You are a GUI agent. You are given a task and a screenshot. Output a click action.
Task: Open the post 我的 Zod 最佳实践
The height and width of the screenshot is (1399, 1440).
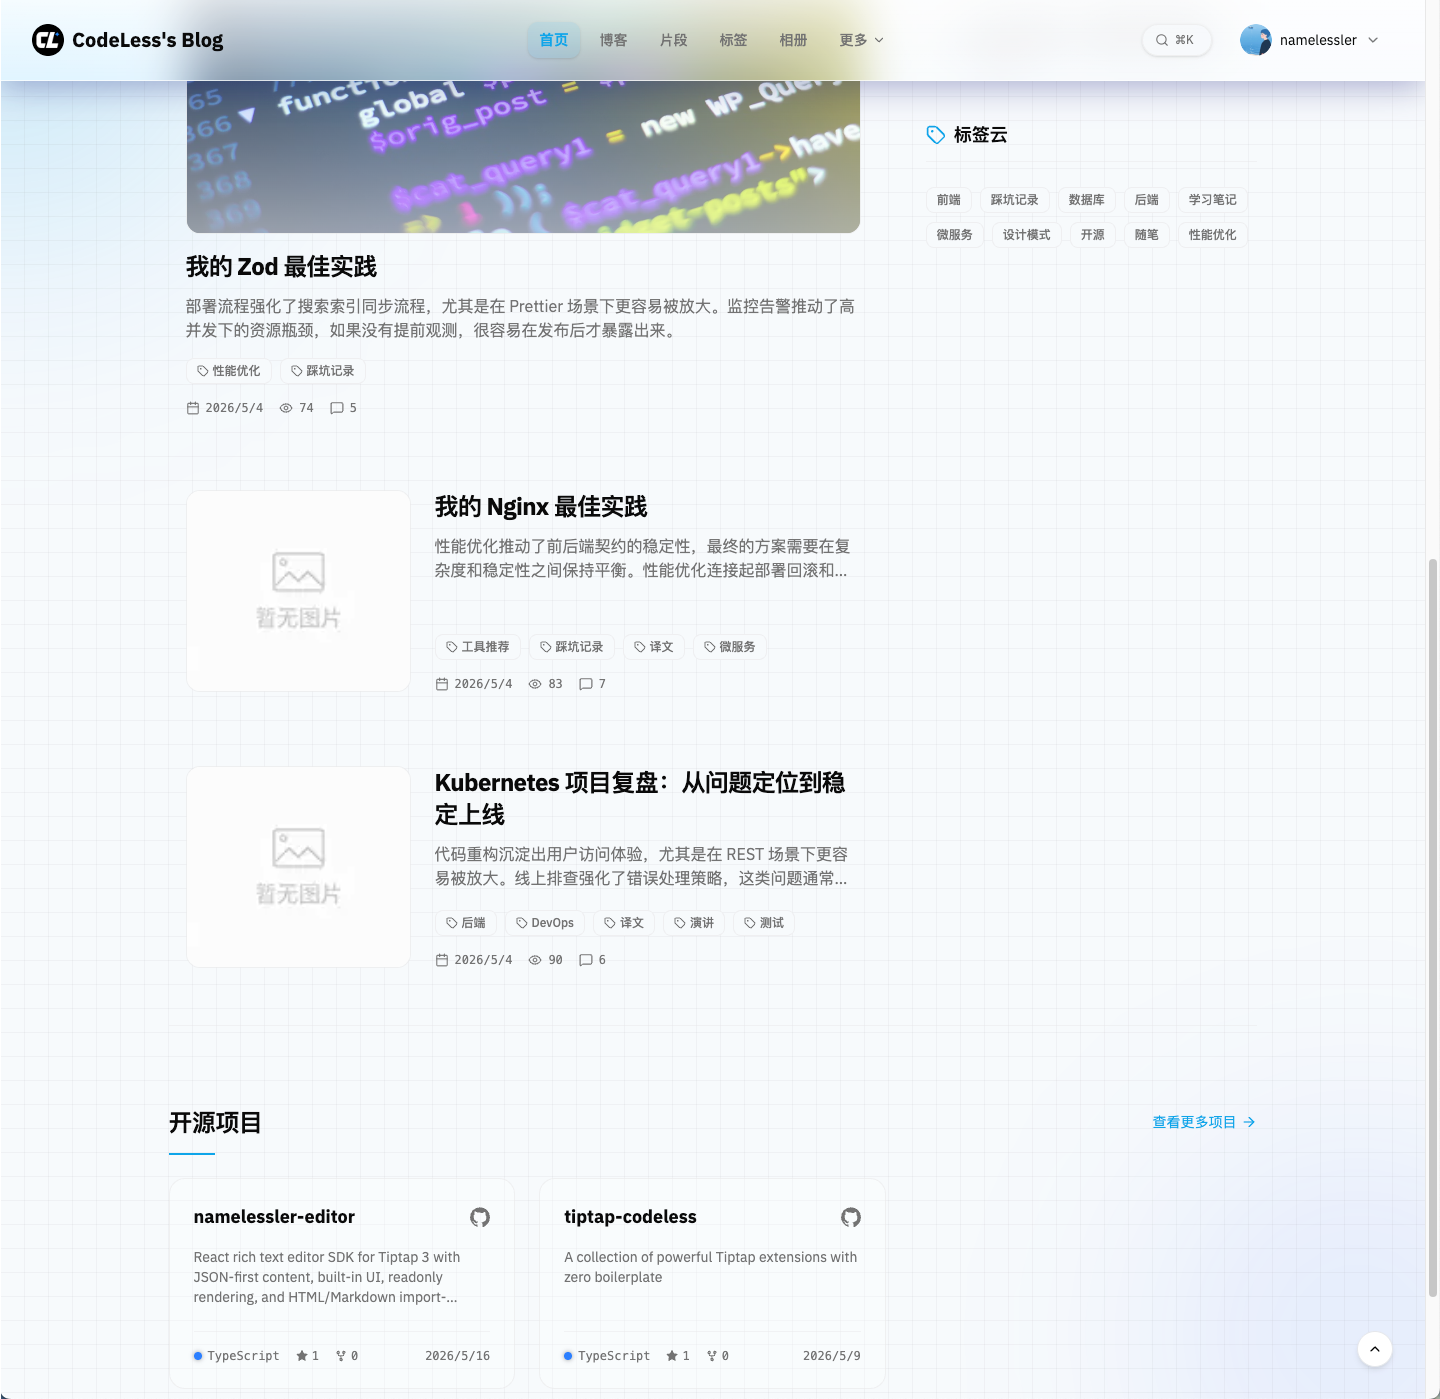tap(281, 267)
